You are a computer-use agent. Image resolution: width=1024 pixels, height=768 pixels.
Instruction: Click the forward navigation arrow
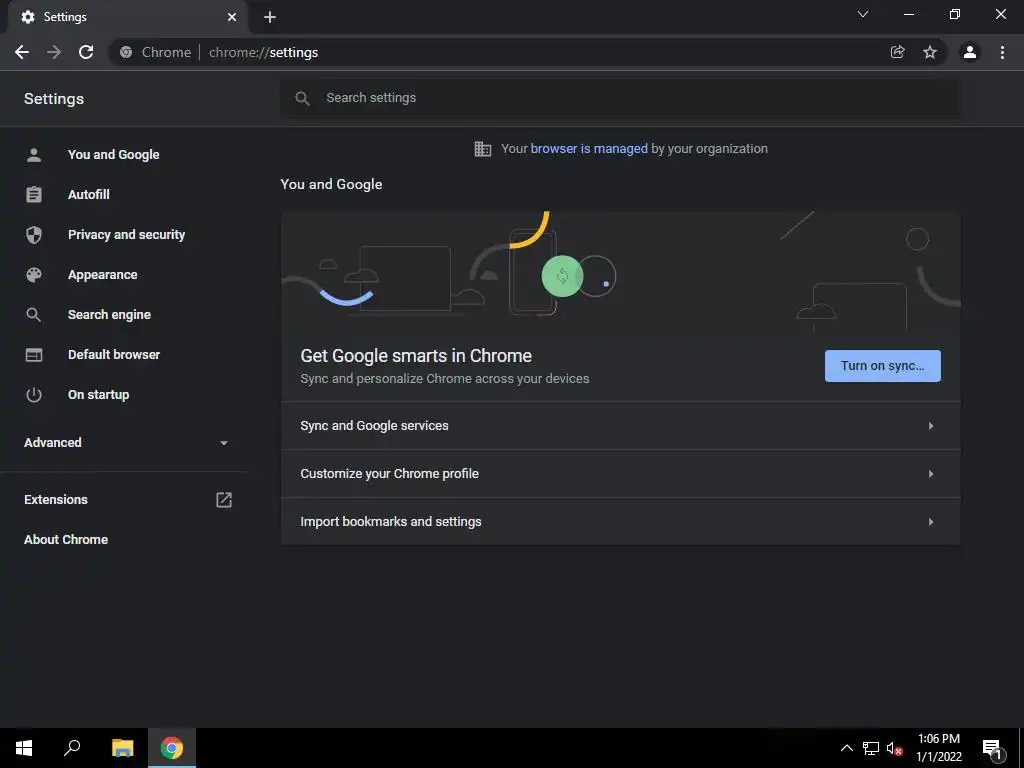(x=54, y=52)
